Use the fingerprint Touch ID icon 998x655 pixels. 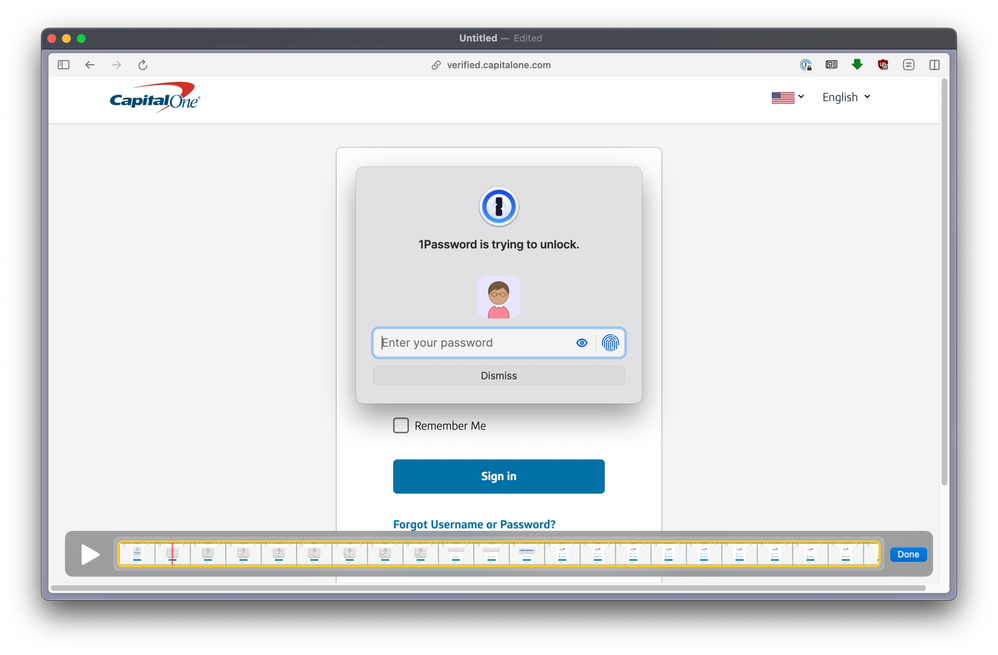(x=610, y=343)
